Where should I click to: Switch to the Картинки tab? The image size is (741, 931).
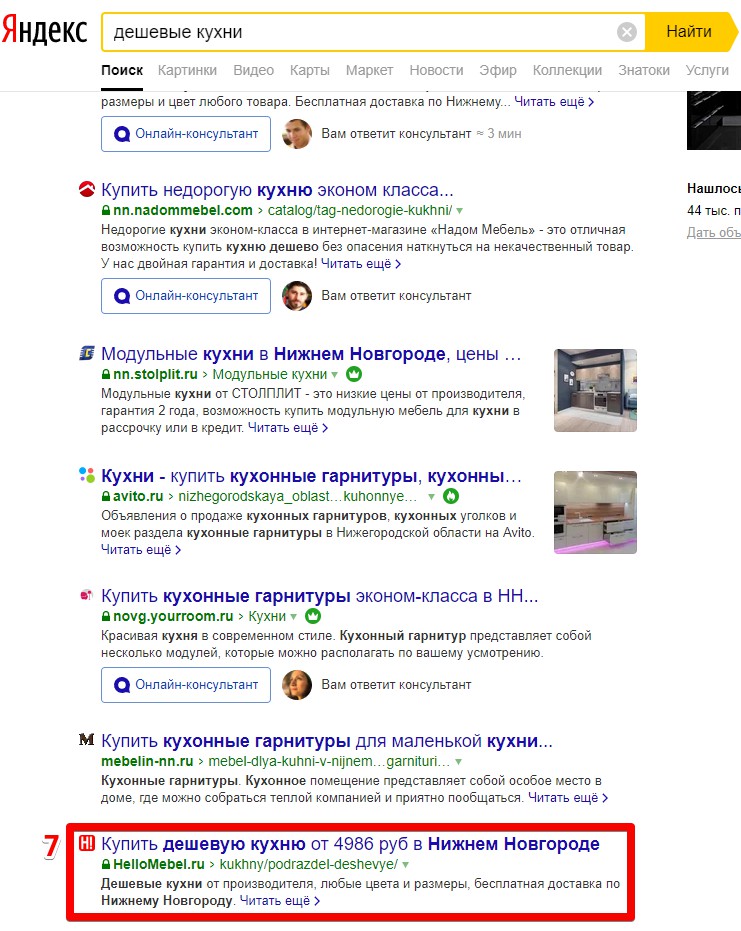tap(187, 70)
